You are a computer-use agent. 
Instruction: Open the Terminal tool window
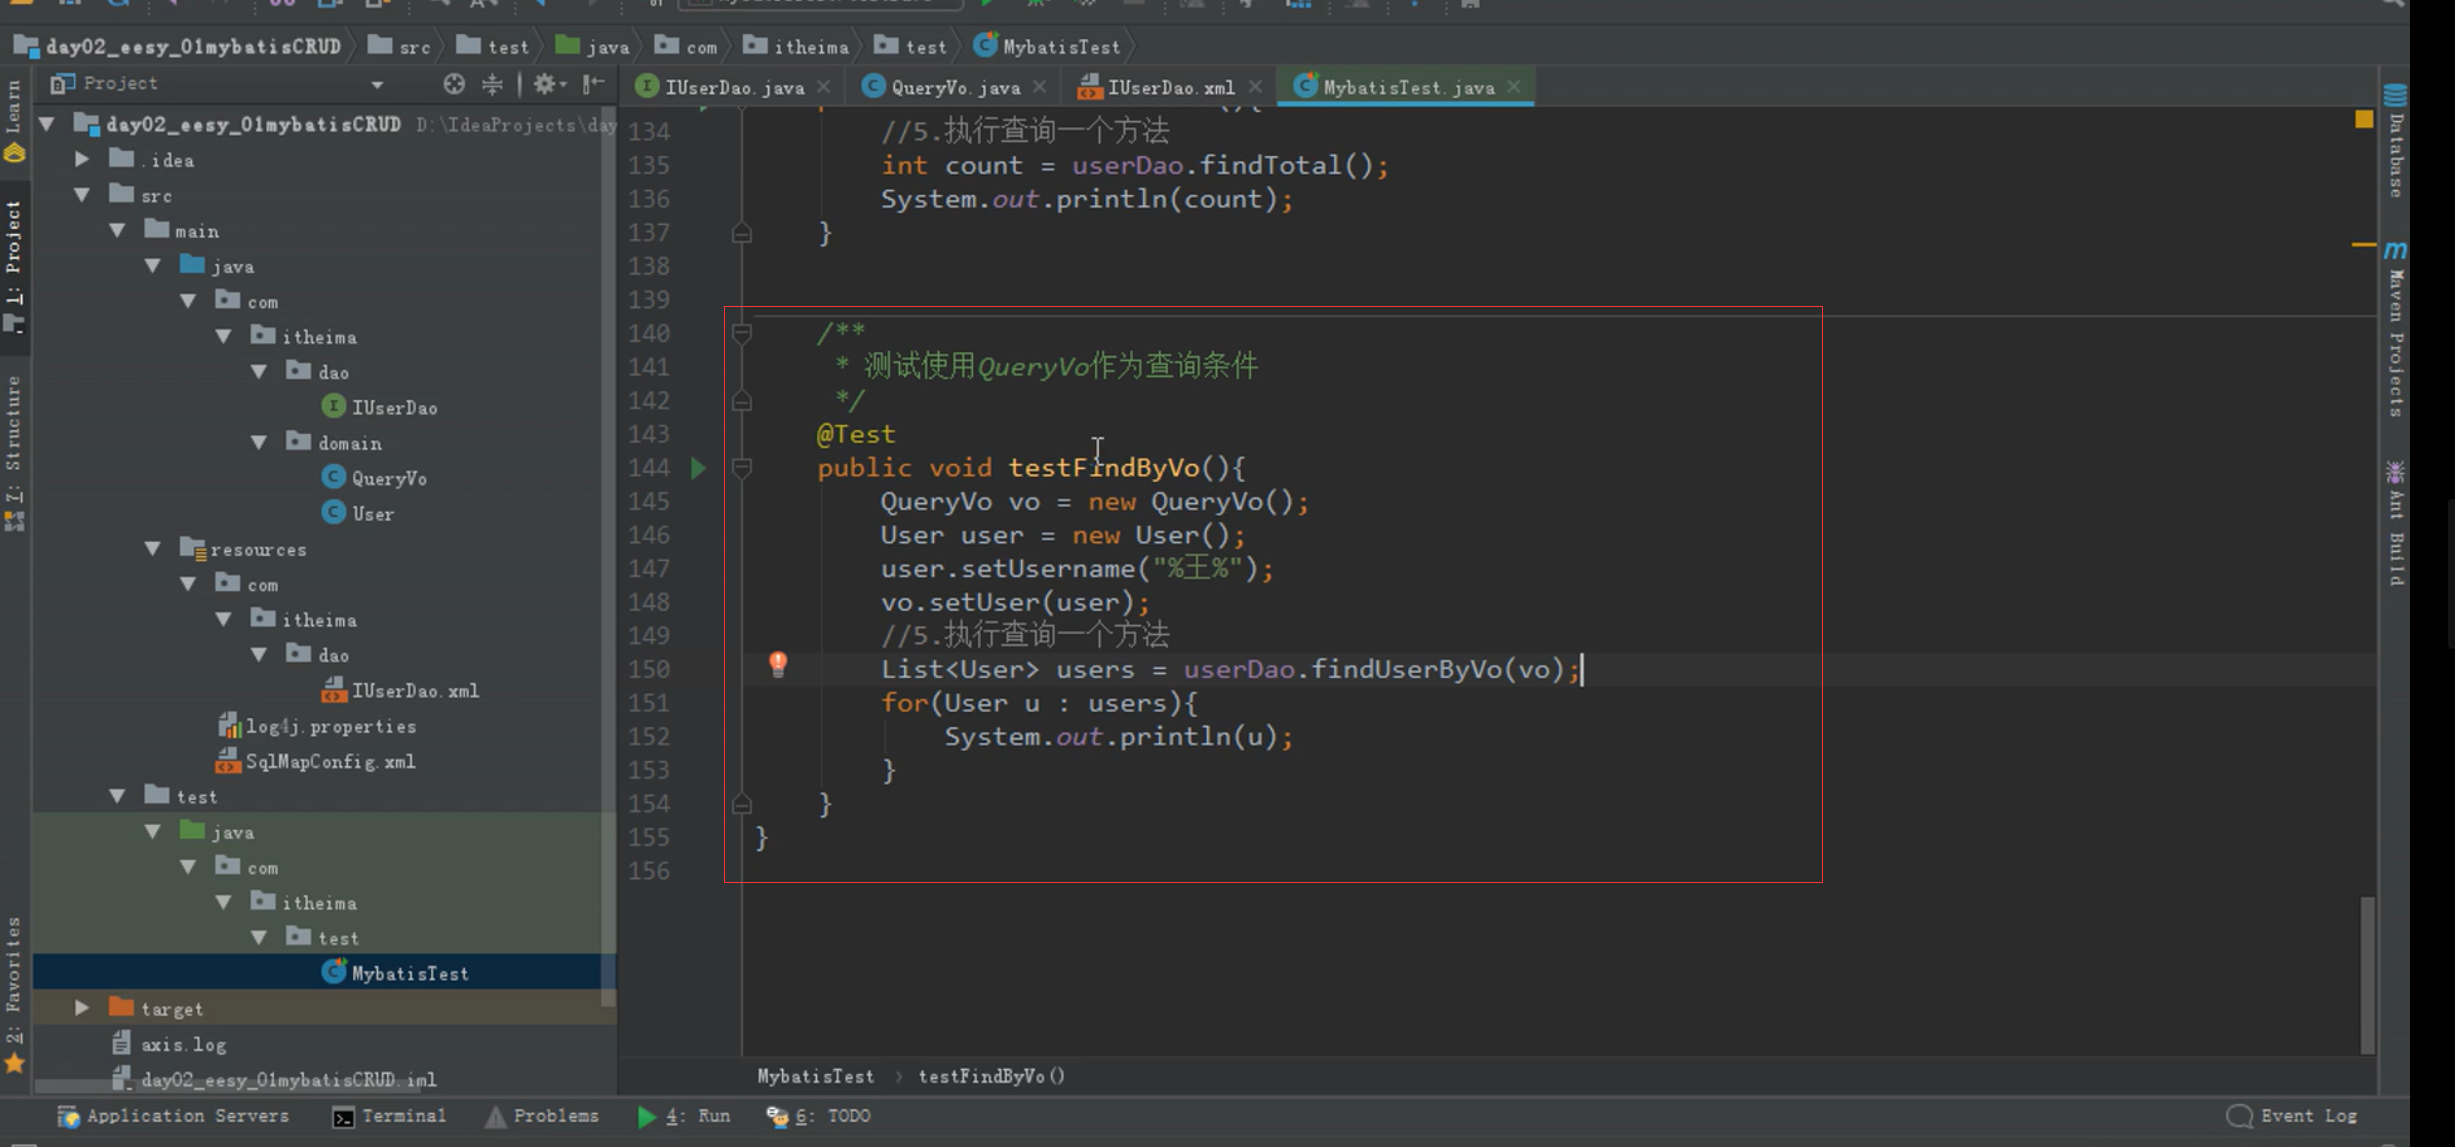[x=390, y=1116]
